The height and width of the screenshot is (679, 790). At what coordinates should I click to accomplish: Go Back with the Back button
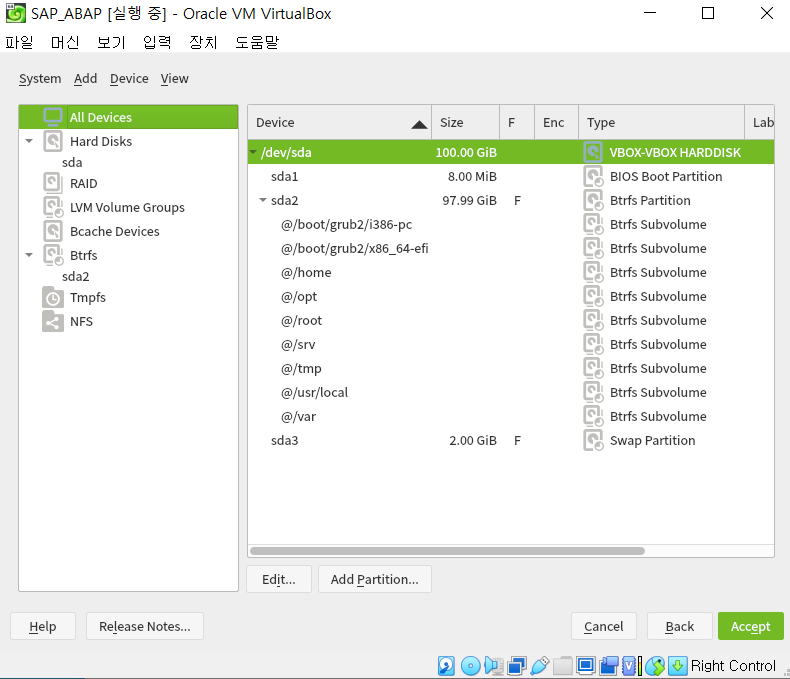680,626
